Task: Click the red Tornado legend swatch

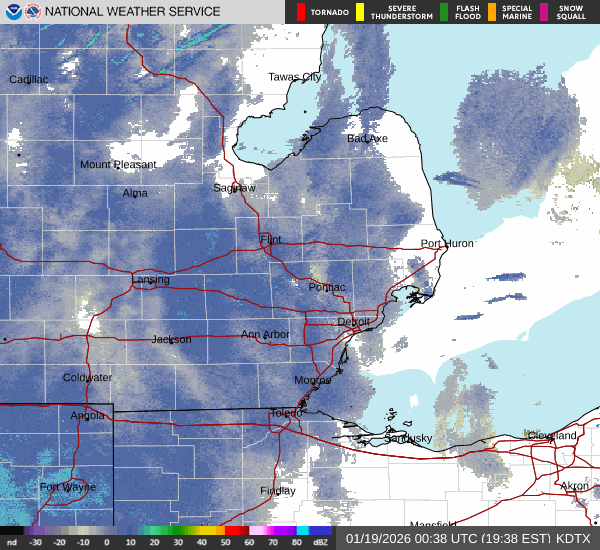Action: tap(300, 12)
